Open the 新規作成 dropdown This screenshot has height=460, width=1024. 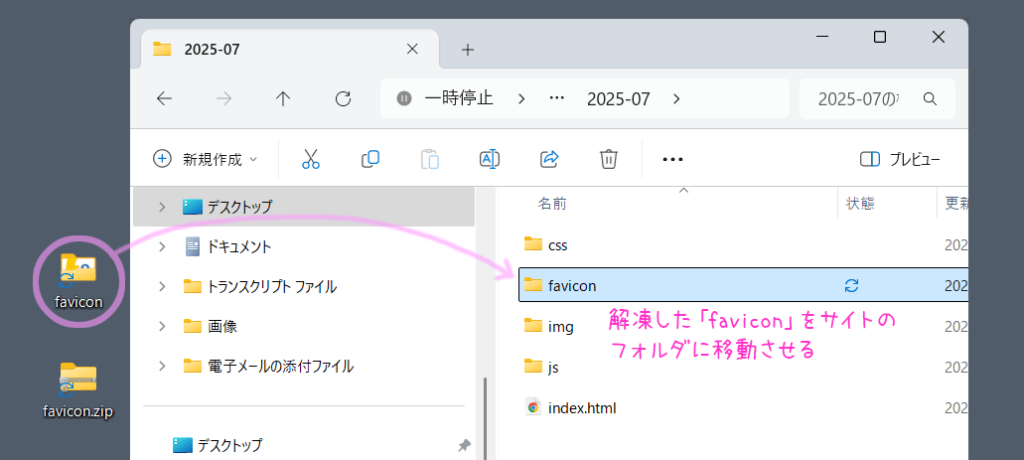[205, 159]
